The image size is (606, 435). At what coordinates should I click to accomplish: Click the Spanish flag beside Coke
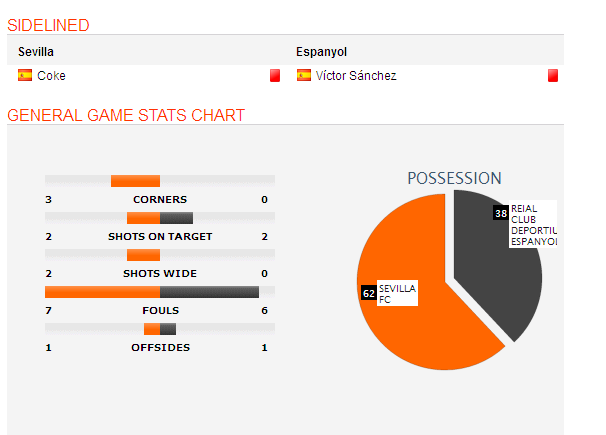click(25, 75)
